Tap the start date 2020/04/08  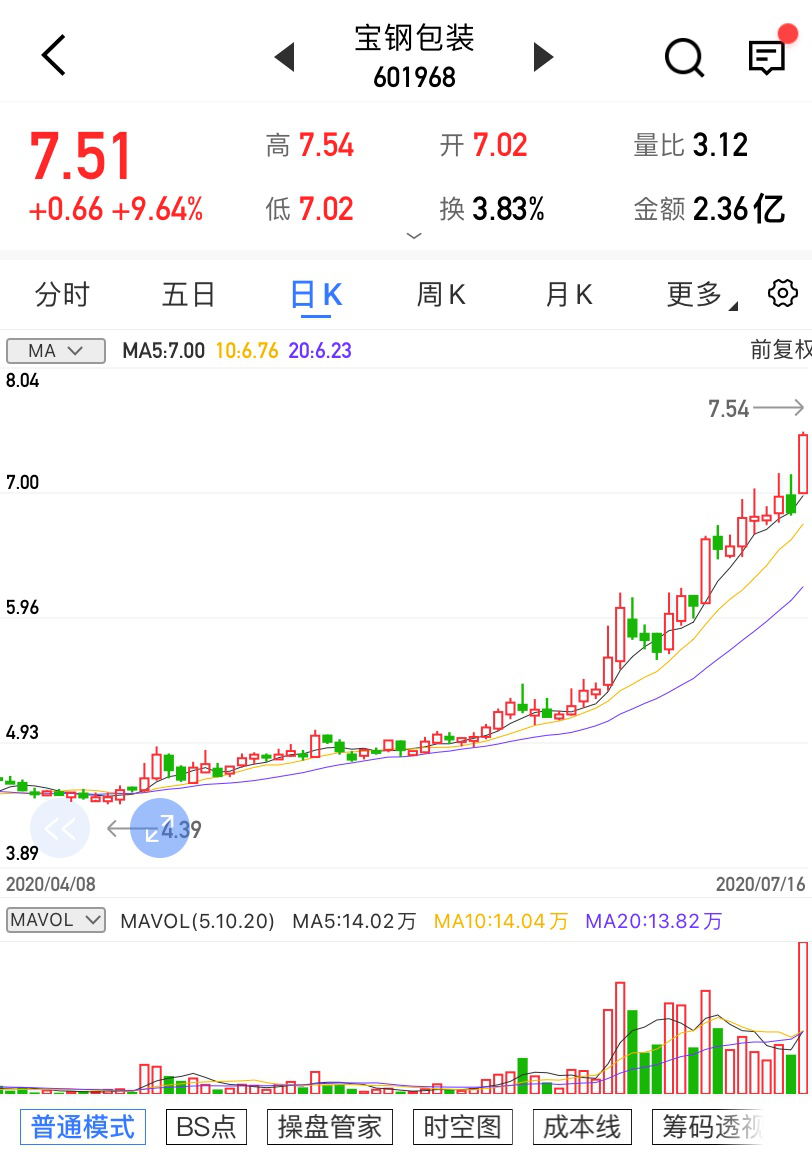click(51, 884)
